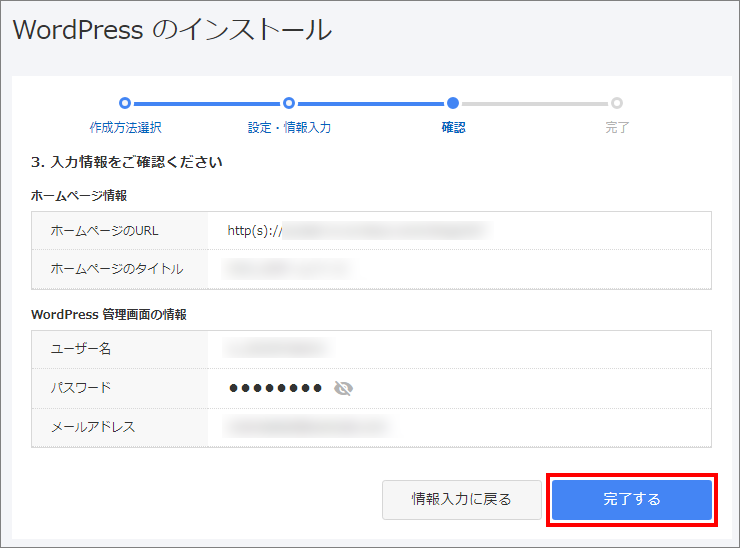Click the 情報入力に戻る button
The width and height of the screenshot is (740, 548).
(x=461, y=499)
